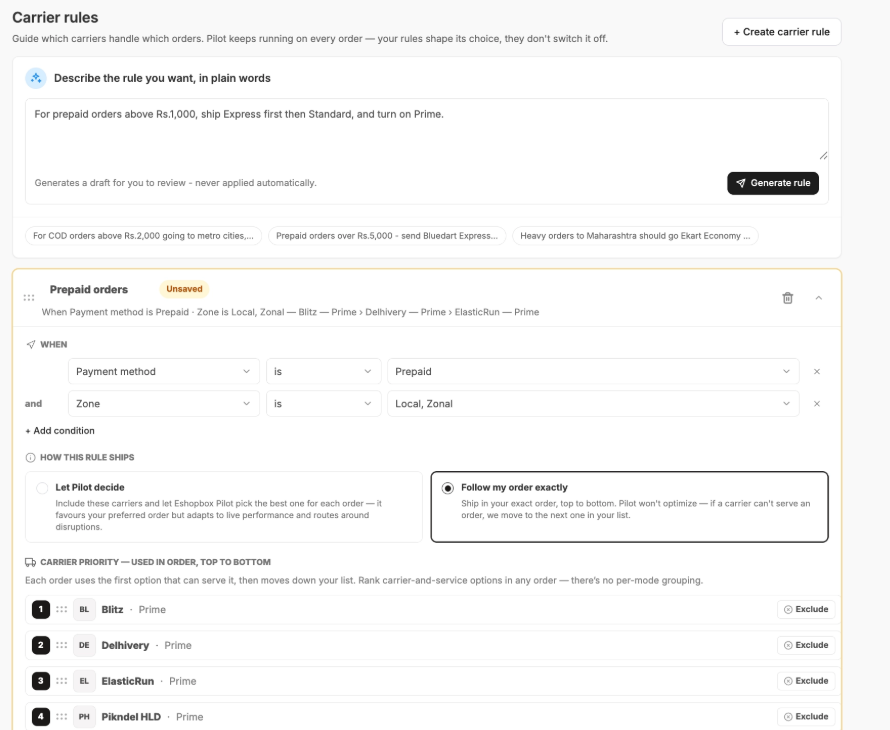Click the drag handle on Blitz row
890x730 pixels.
pyautogui.click(x=62, y=610)
